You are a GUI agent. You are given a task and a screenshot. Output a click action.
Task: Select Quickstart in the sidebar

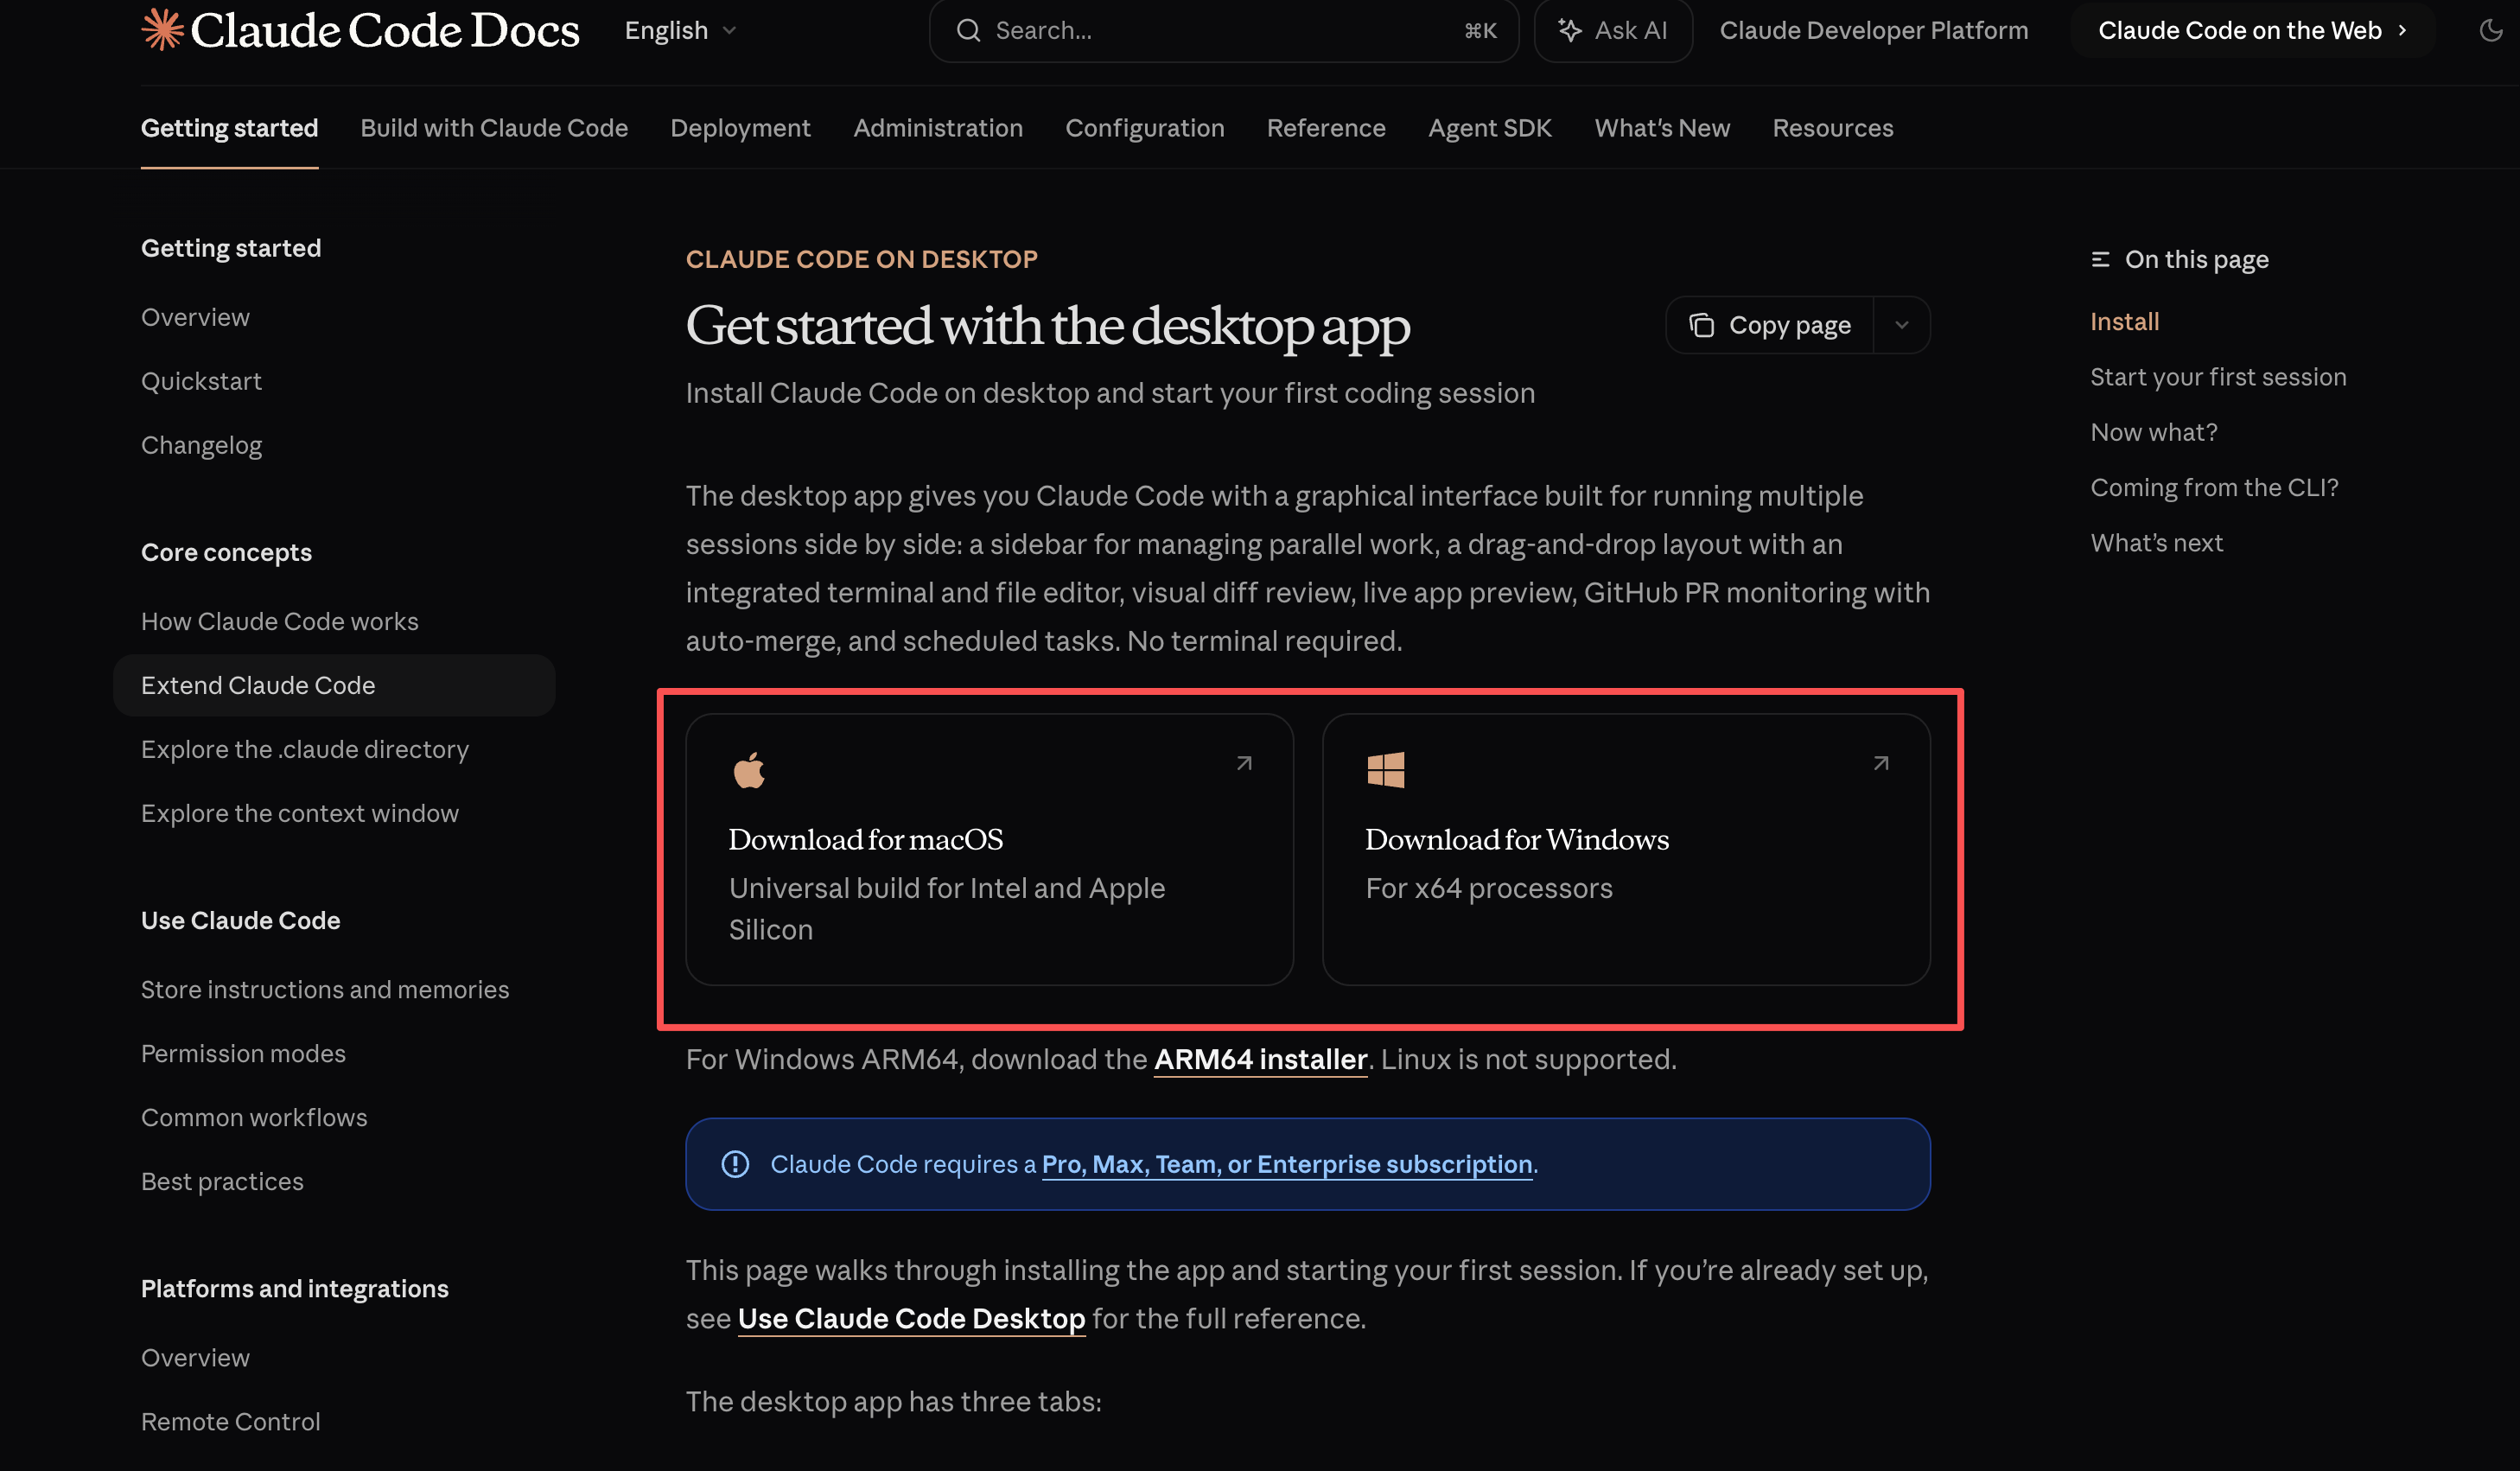coord(201,381)
